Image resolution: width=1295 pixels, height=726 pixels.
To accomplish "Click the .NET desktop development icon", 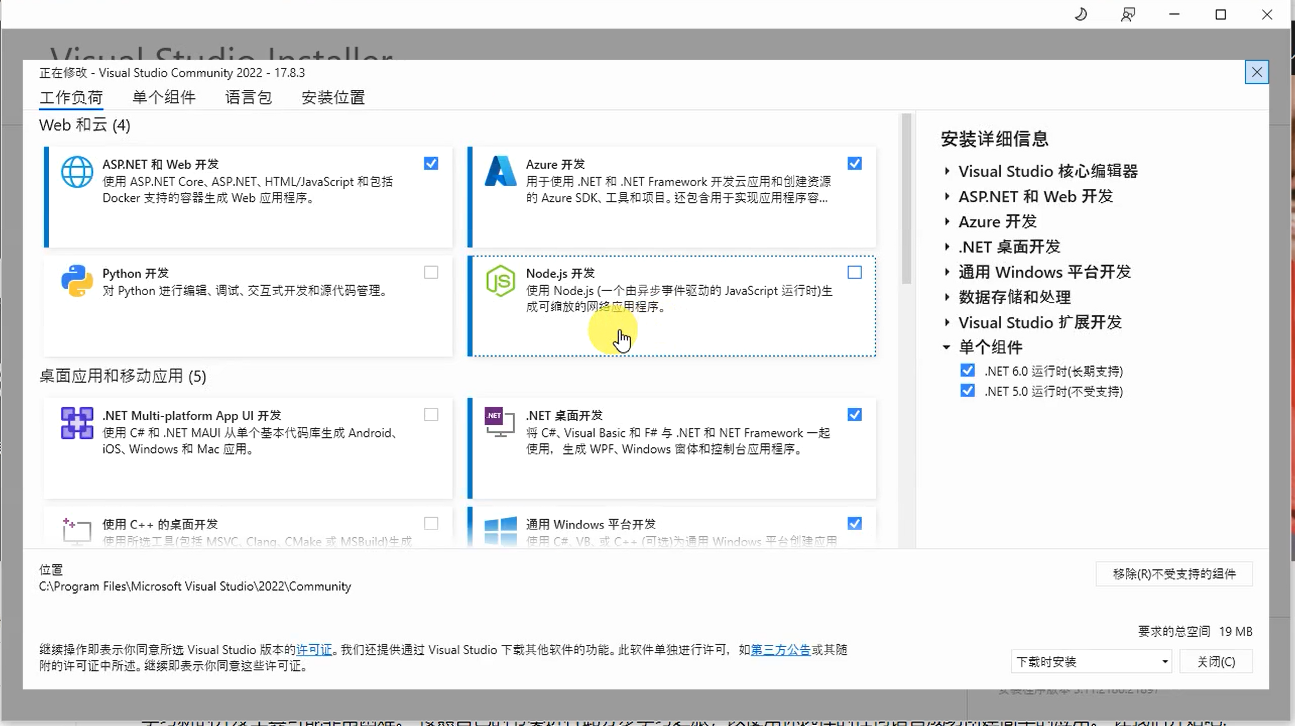I will 500,421.
